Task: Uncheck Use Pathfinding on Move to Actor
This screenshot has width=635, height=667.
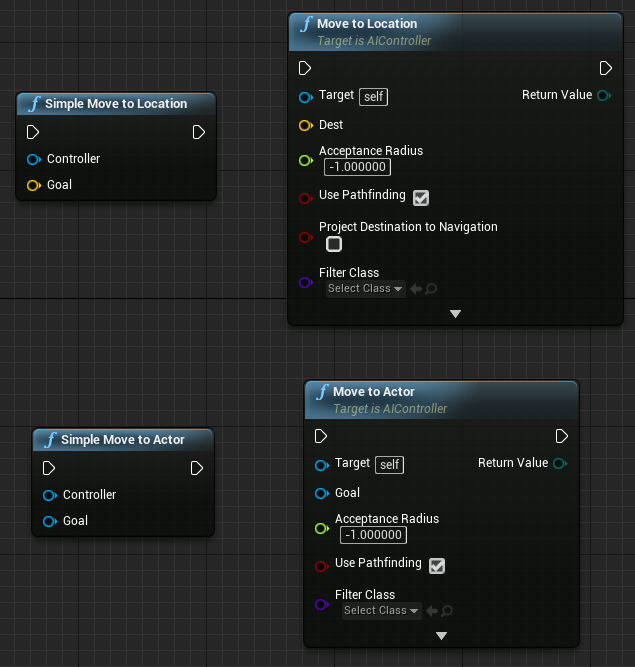Action: tap(437, 566)
